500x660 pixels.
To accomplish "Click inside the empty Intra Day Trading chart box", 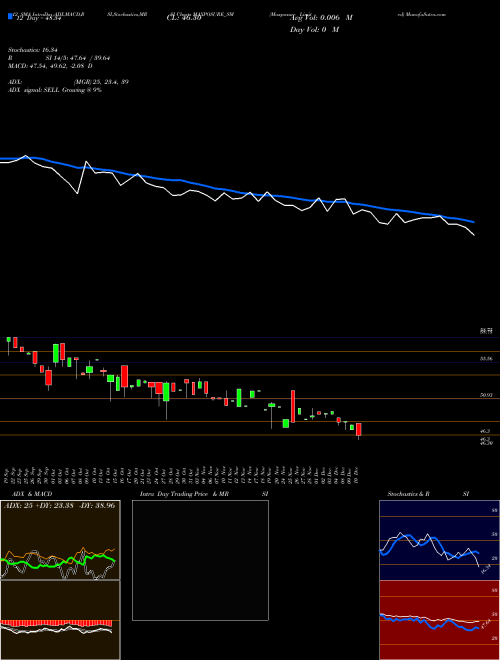I will (x=200, y=560).
